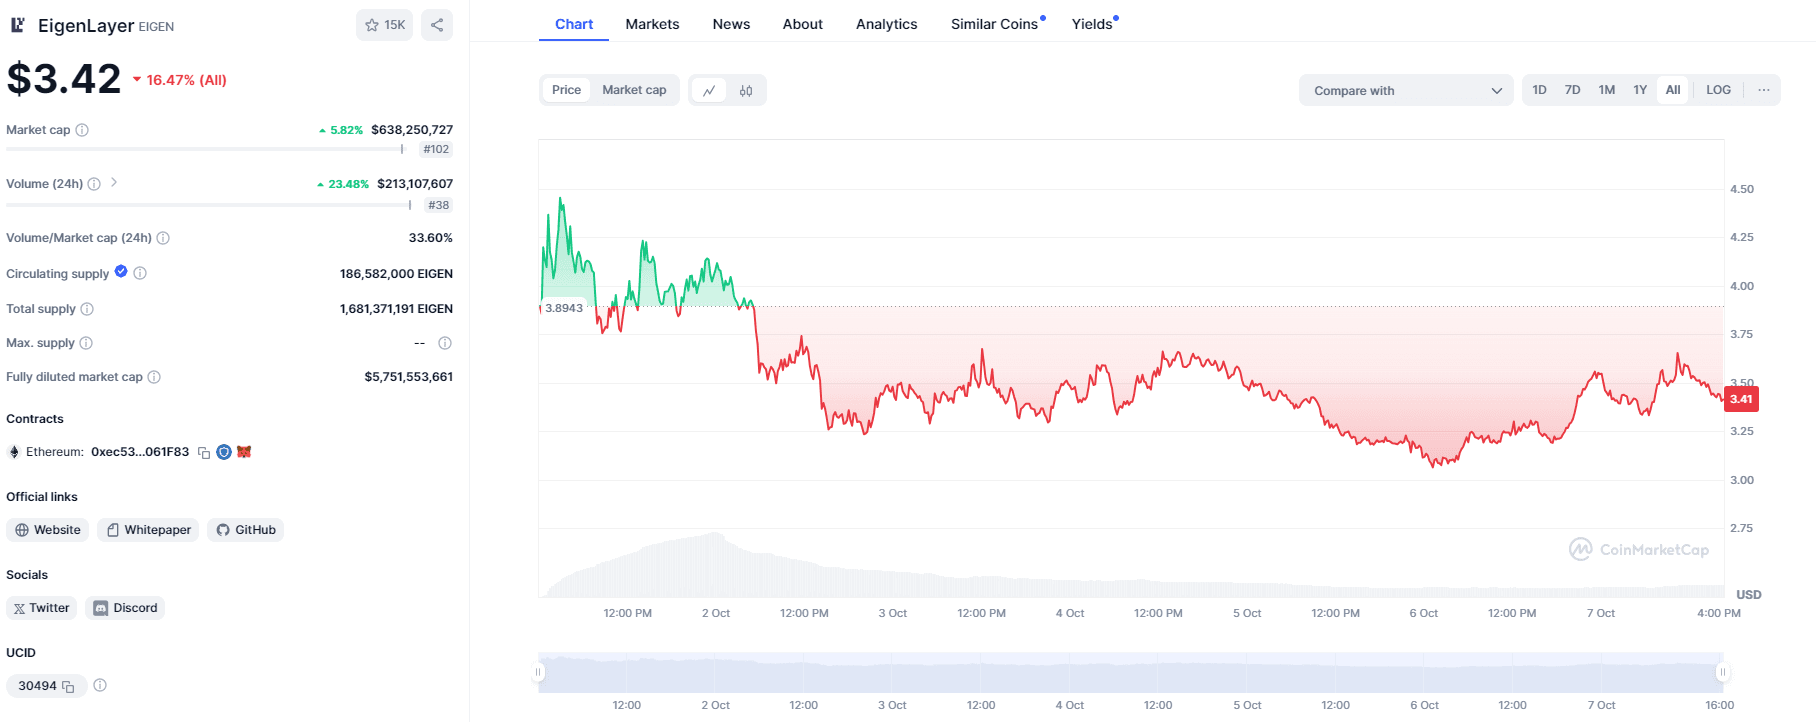Copy the UCID 30494
This screenshot has height=722, width=1816.
[x=68, y=687]
